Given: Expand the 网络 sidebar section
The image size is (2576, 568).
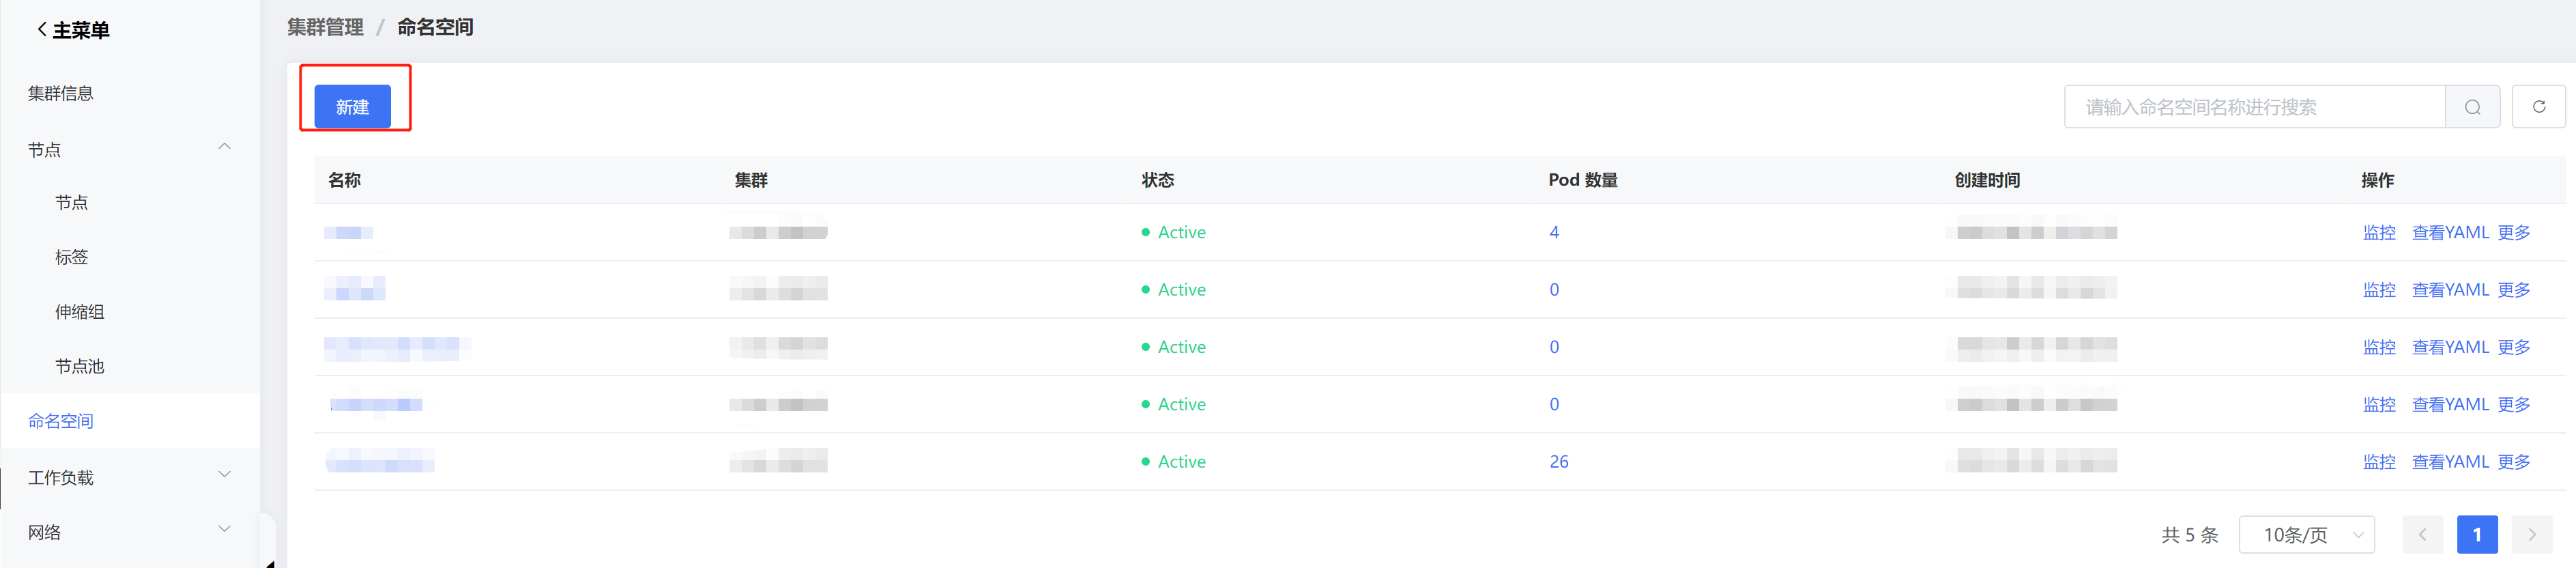Looking at the screenshot, I should point(224,530).
